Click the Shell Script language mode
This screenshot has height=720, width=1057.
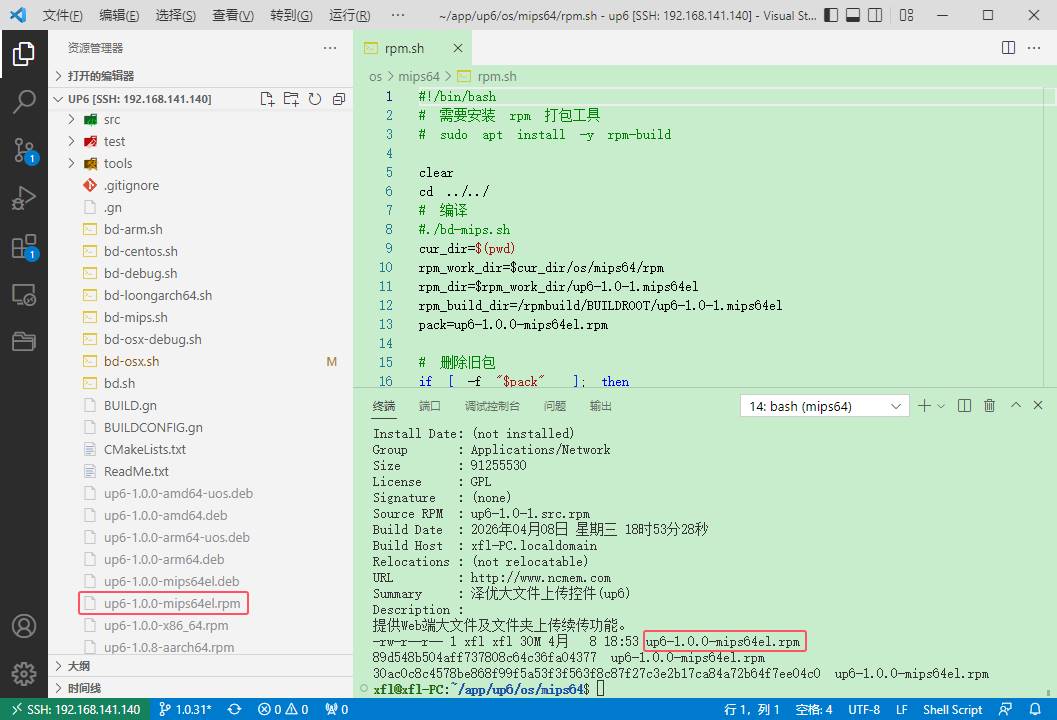952,709
